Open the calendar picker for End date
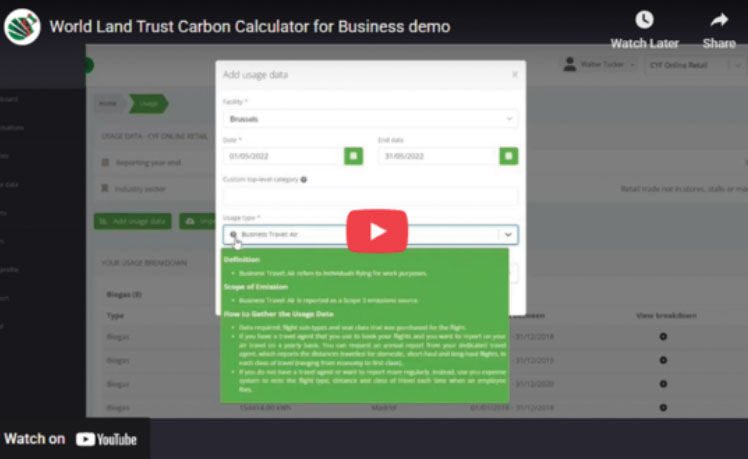Image resolution: width=748 pixels, height=459 pixels. [x=509, y=156]
